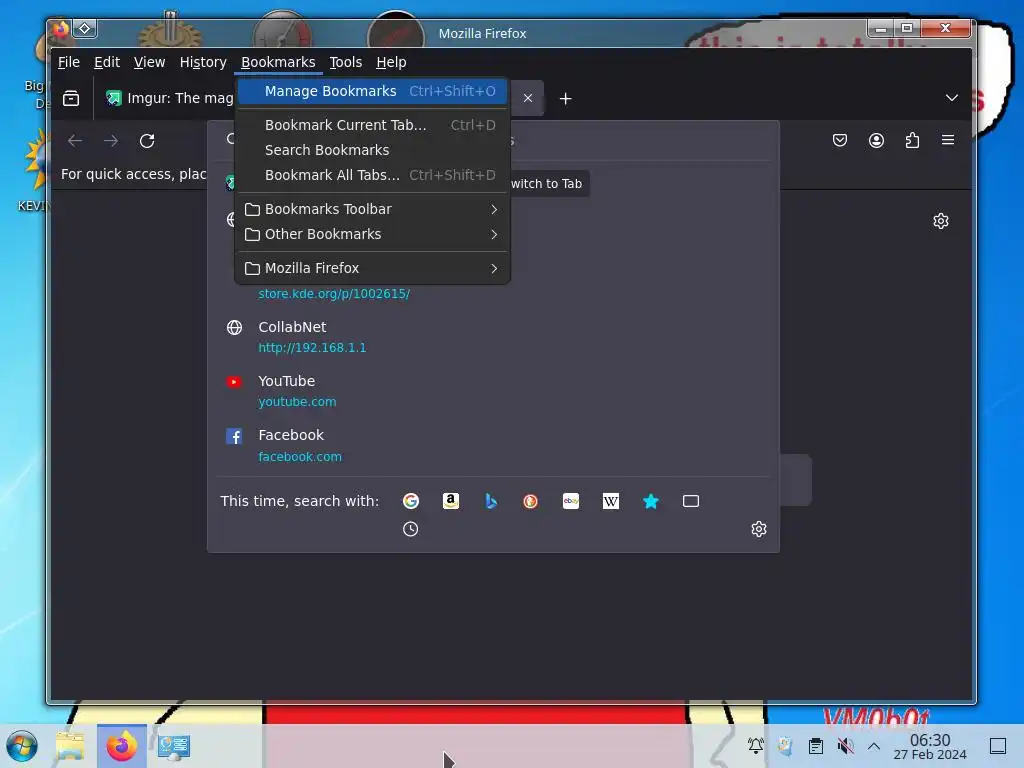Go forward with the forward arrow
Image resolution: width=1024 pixels, height=768 pixels.
point(111,140)
